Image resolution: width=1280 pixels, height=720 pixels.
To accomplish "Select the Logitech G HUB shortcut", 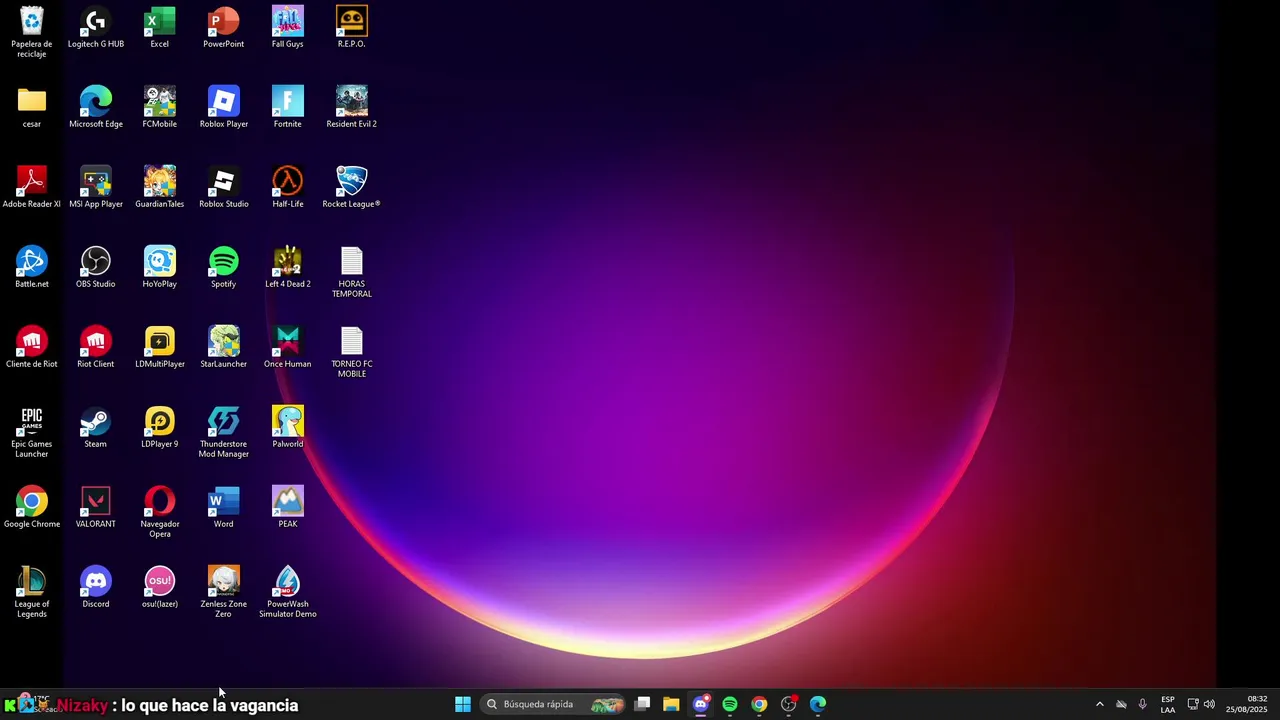I will coord(96,27).
